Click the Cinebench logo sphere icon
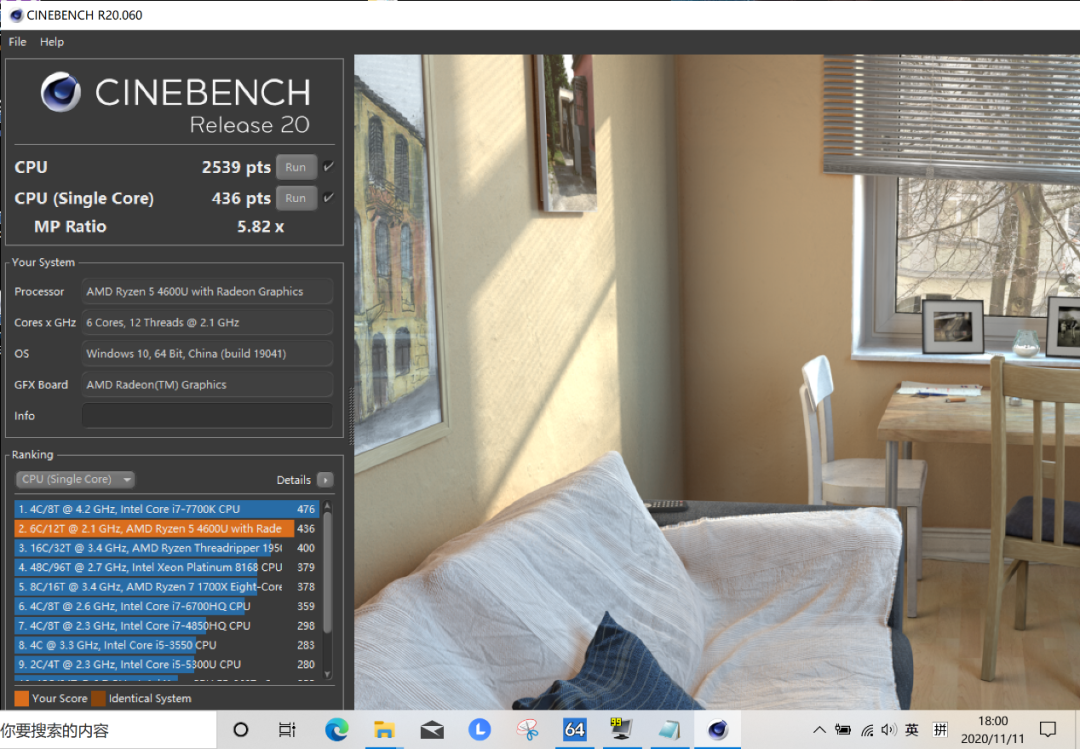 (x=61, y=92)
